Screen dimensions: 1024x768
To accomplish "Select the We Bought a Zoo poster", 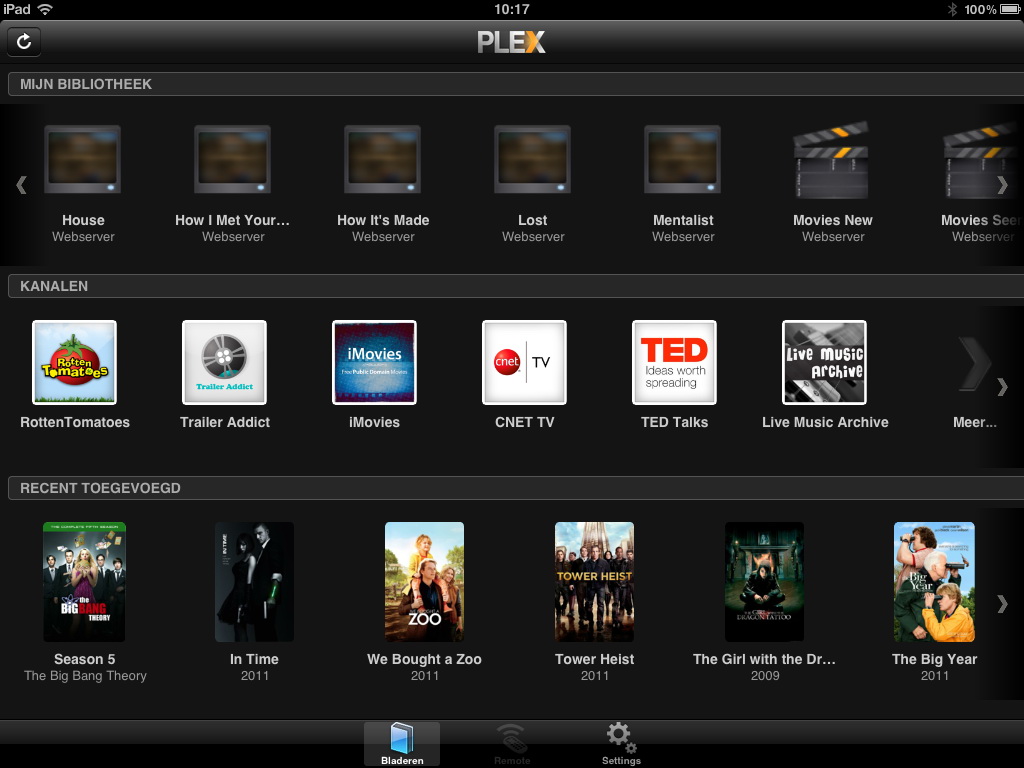I will pos(424,581).
